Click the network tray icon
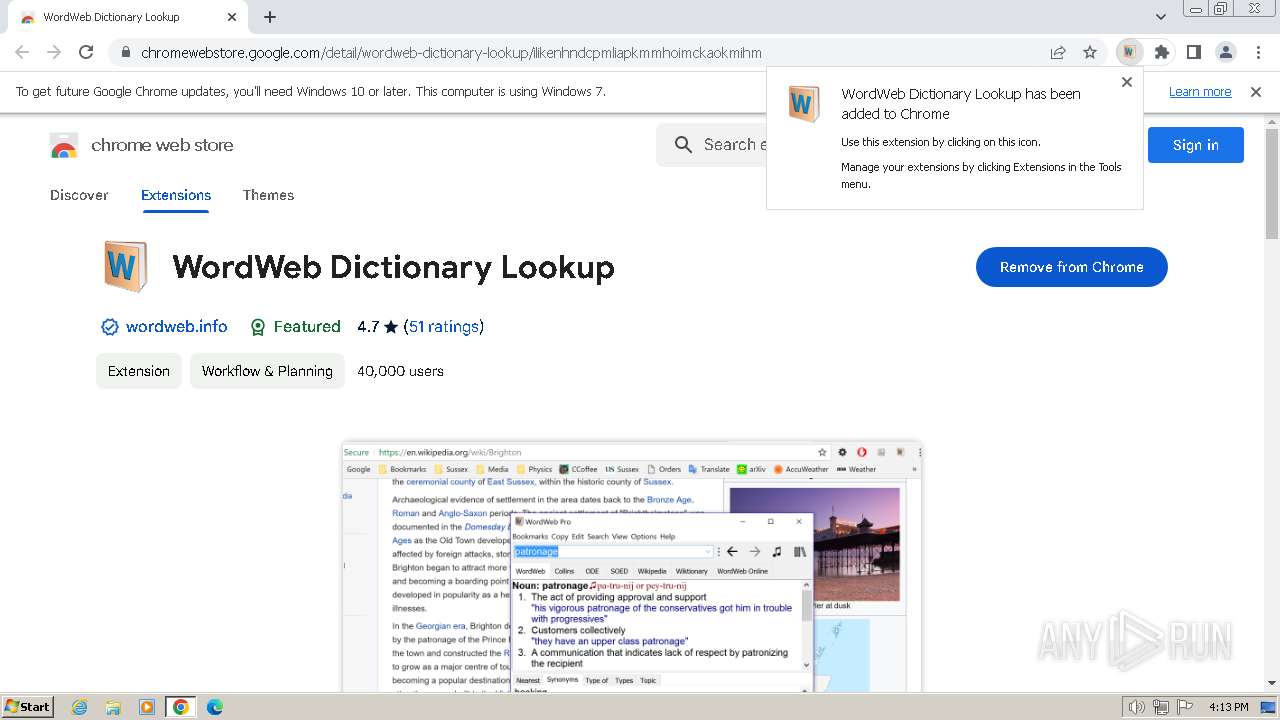Screen dimensions: 1280x720 (1161, 707)
